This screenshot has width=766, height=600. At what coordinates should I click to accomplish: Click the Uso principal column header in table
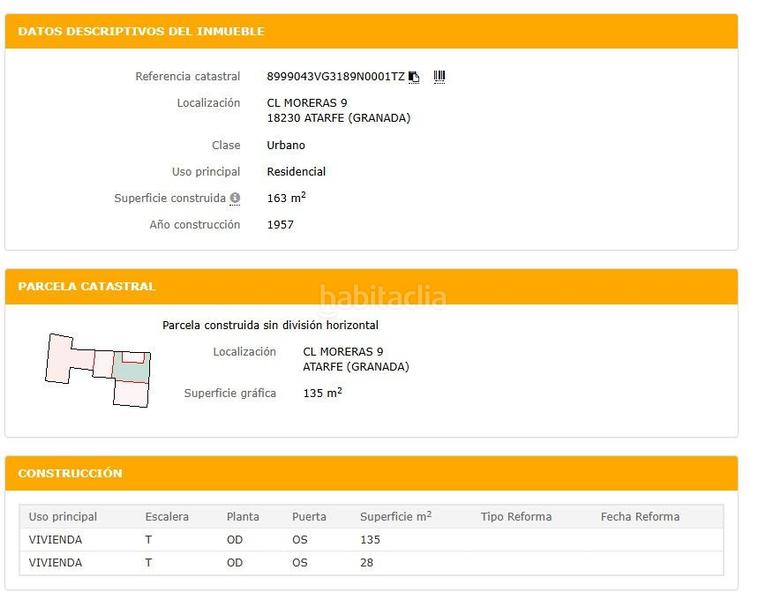click(x=63, y=517)
